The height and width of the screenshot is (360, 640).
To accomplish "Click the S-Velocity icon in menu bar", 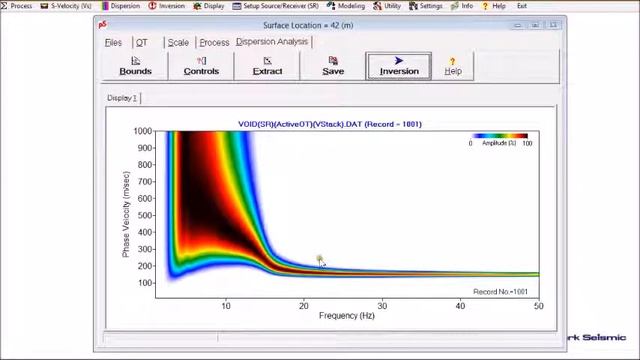I will (44, 6).
